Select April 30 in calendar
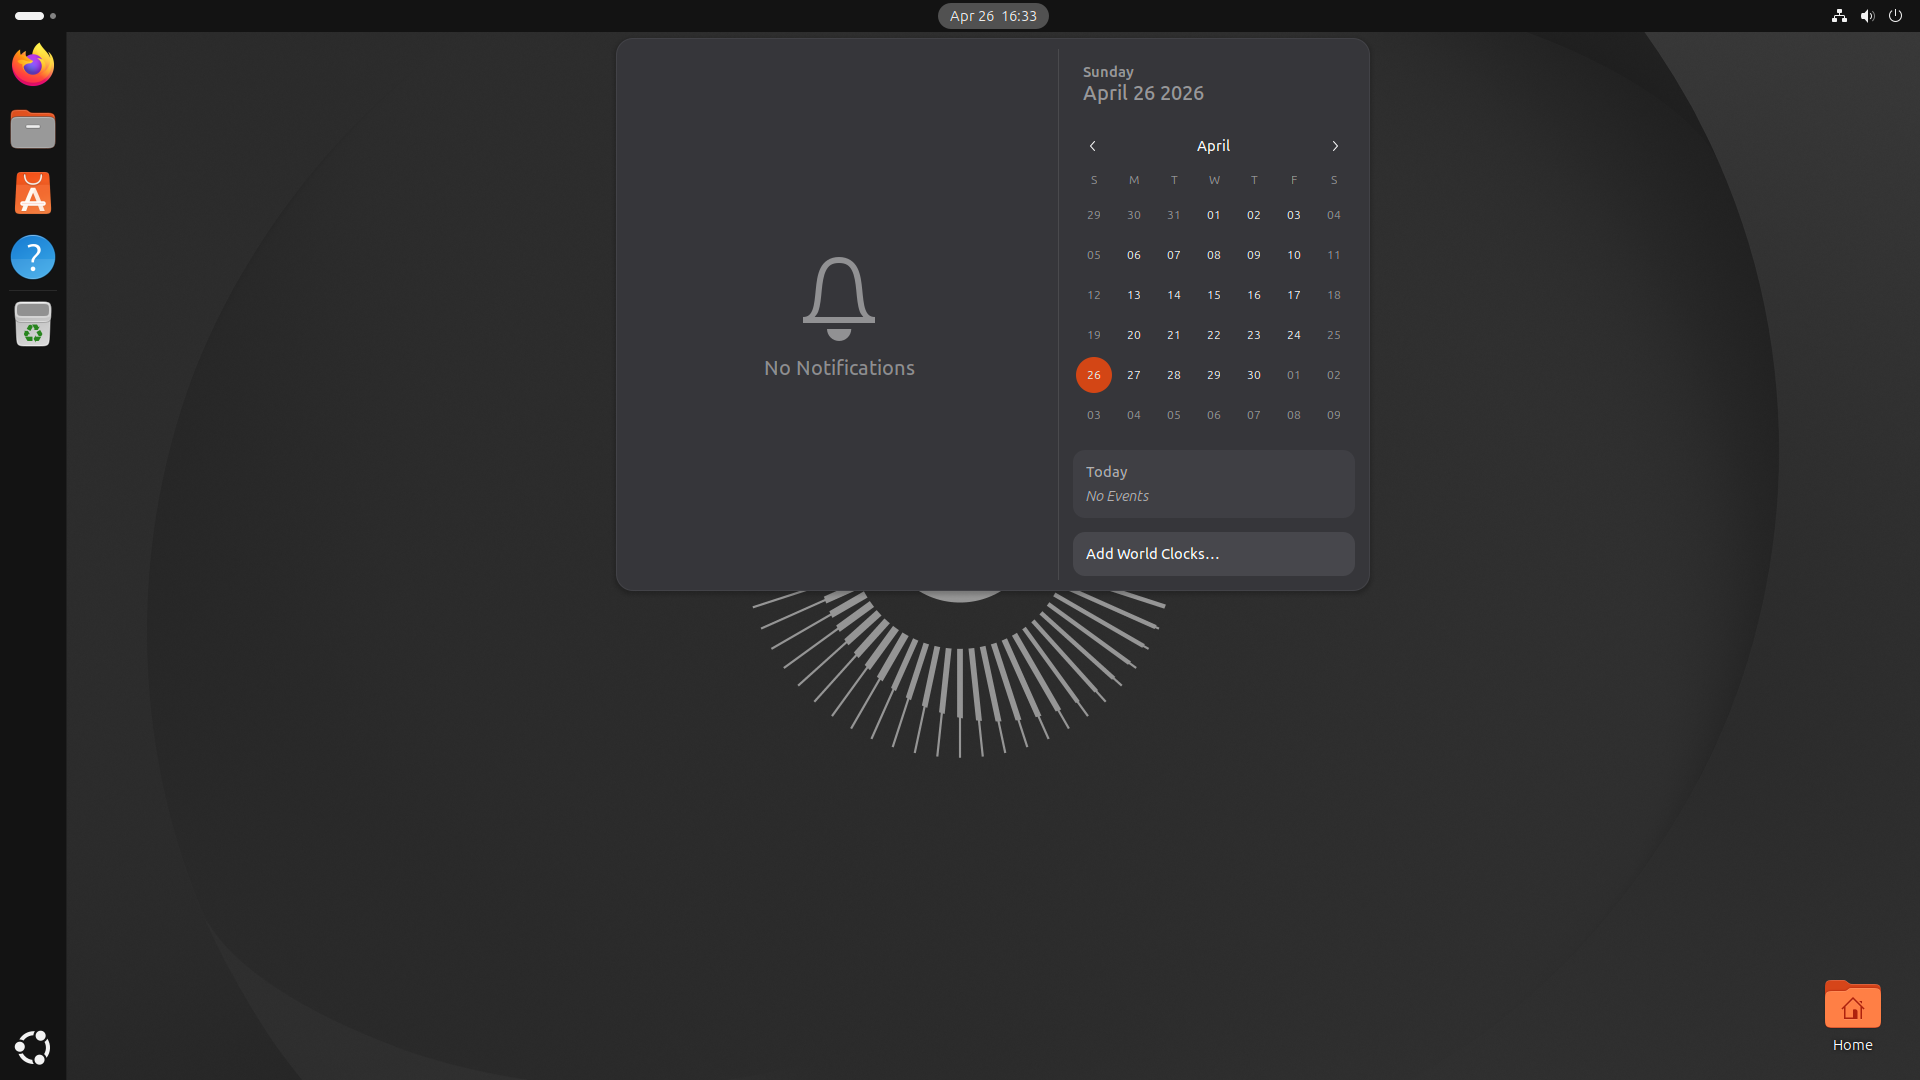 (x=1254, y=375)
